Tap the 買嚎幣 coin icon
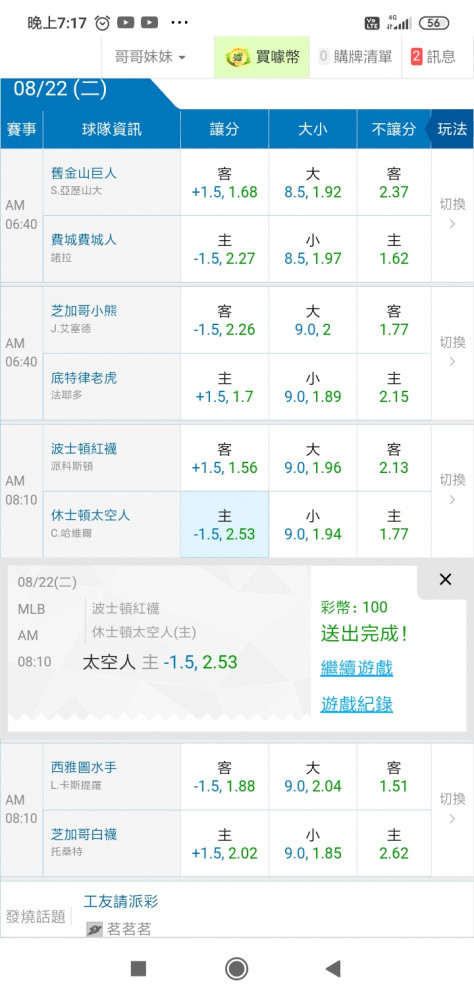Screen dimensions: 474x1000 coord(238,57)
